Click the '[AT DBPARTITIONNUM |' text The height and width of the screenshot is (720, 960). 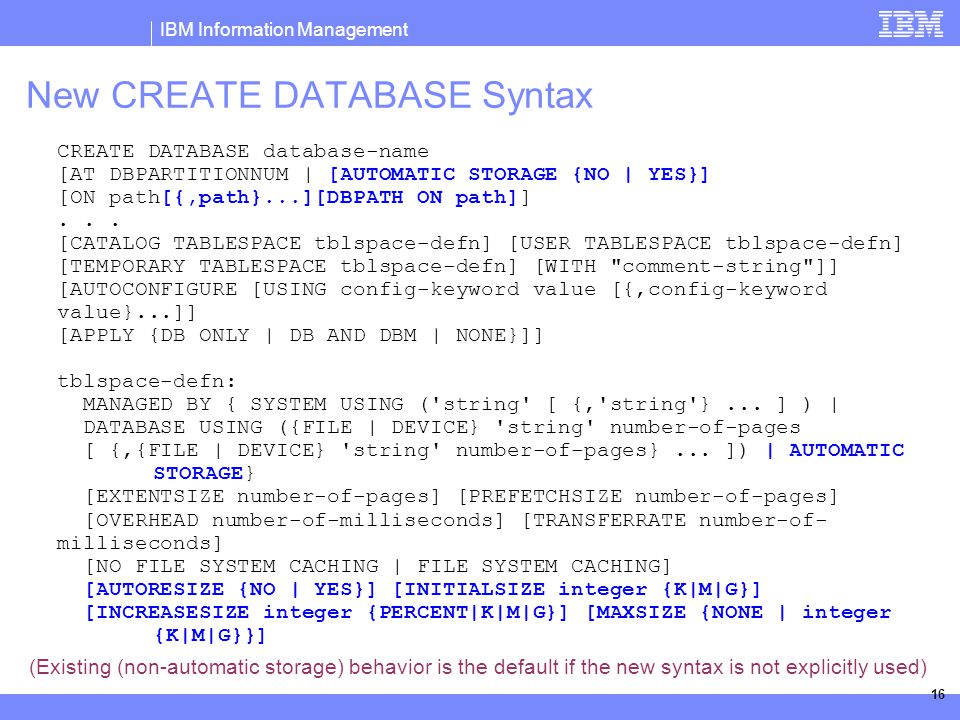tap(186, 174)
